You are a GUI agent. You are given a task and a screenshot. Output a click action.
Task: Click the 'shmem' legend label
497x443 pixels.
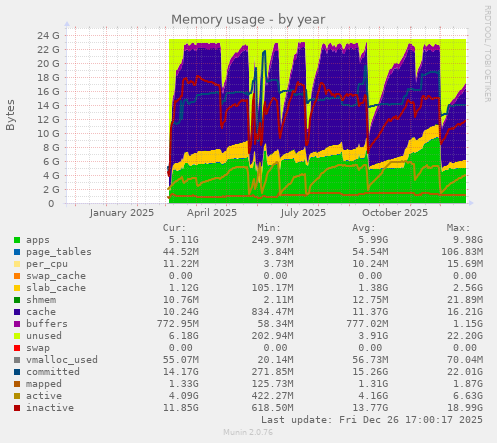41,300
